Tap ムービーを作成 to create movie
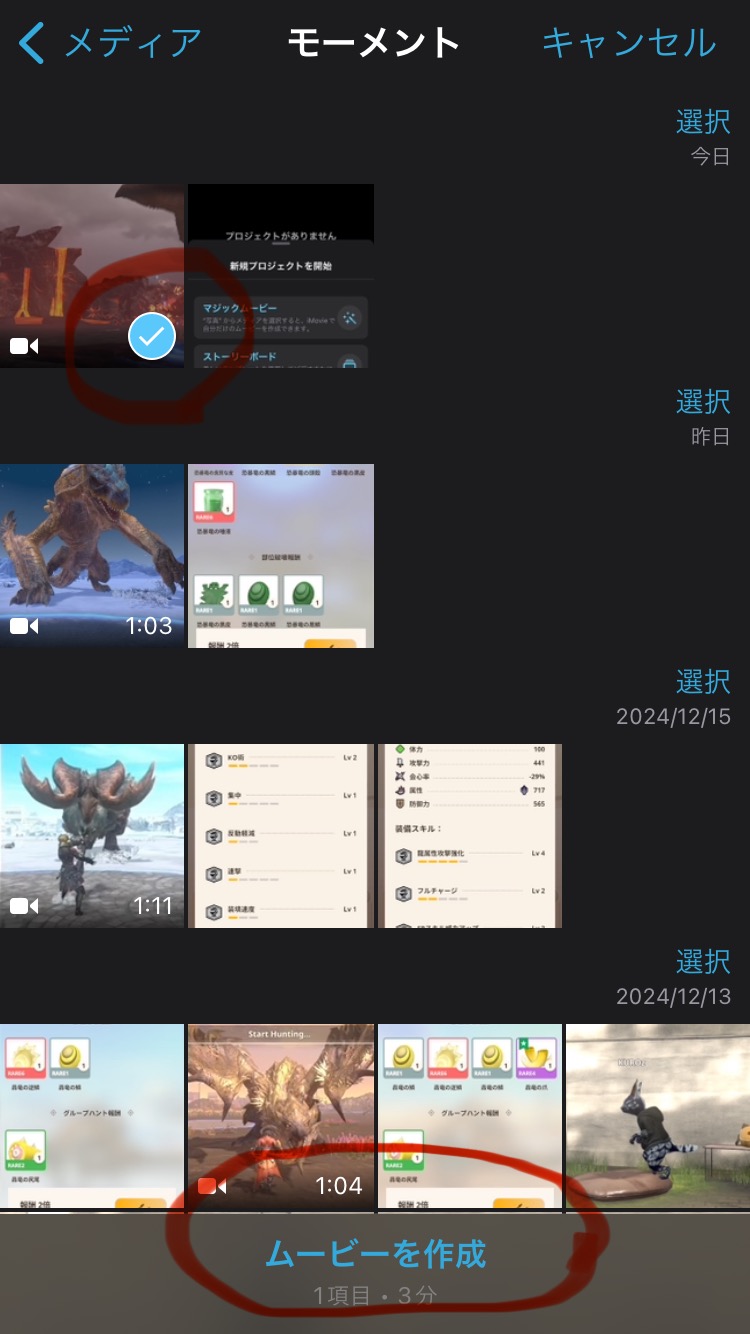 376,1253
